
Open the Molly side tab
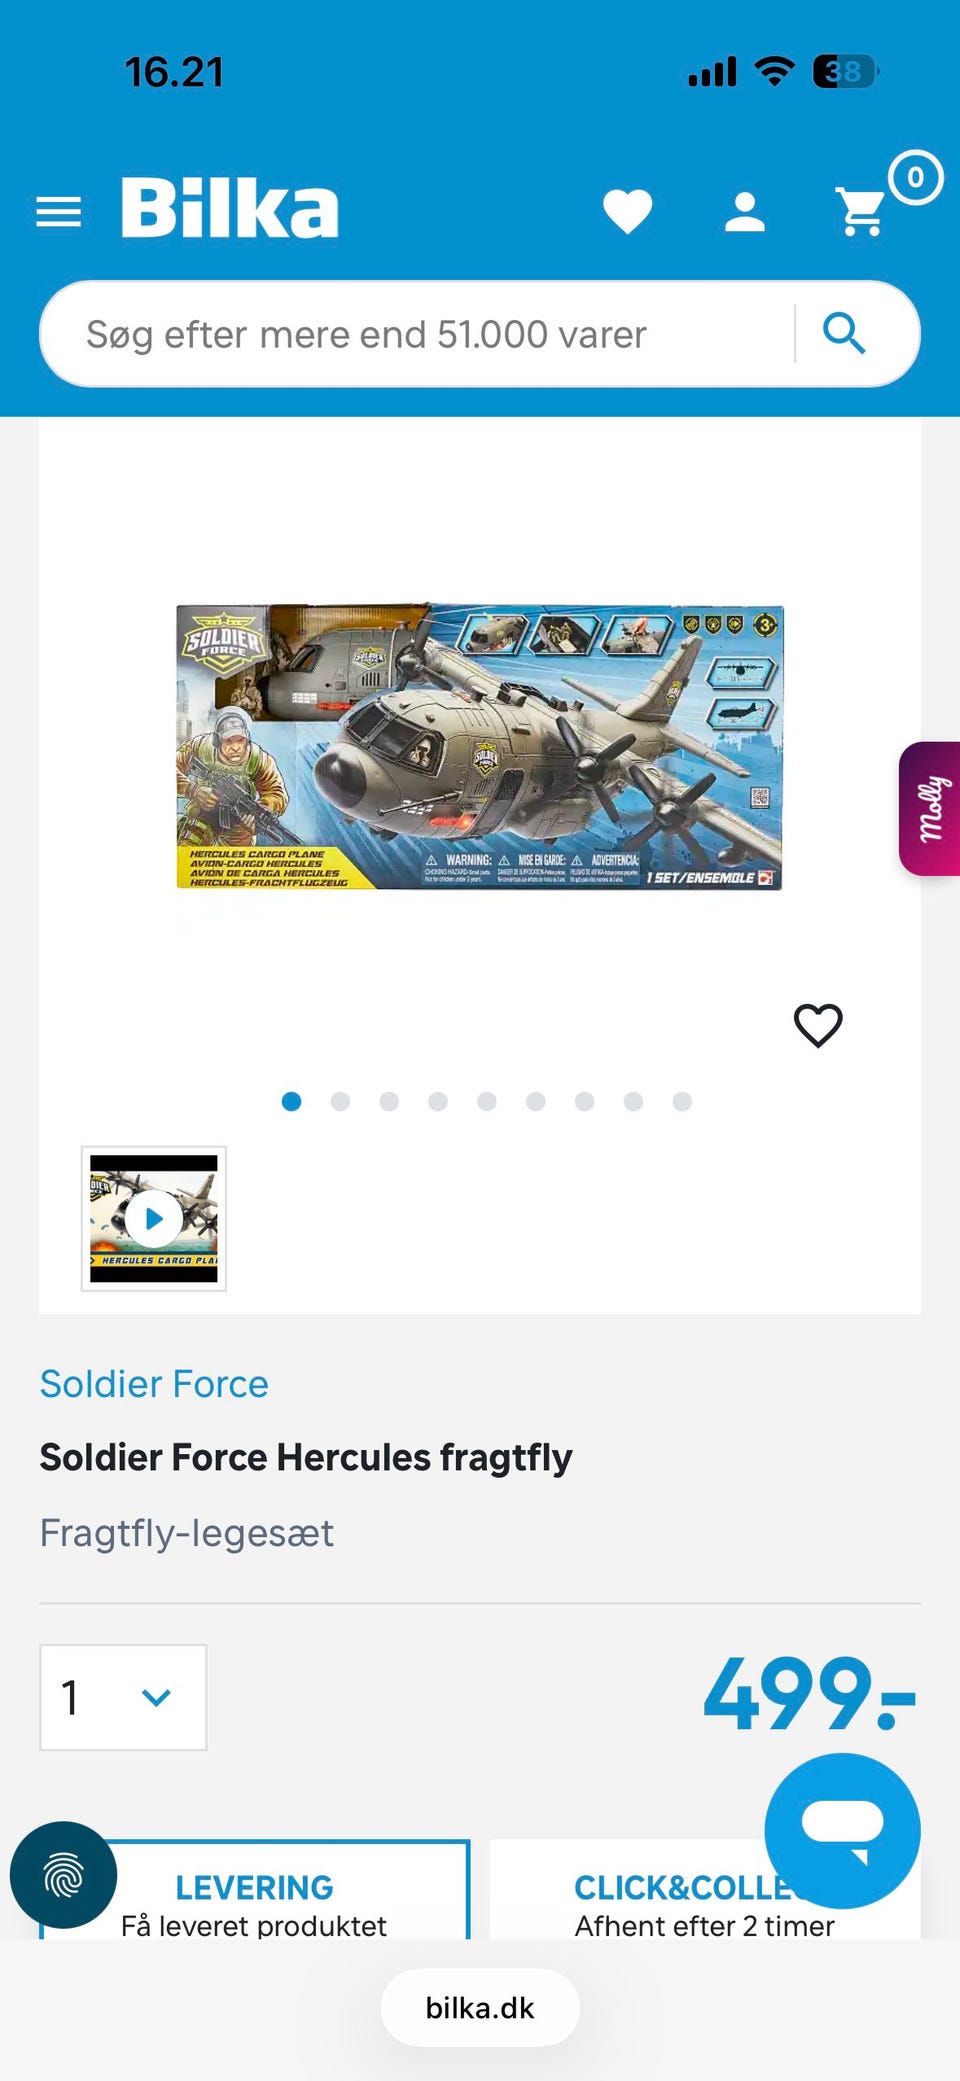(930, 809)
